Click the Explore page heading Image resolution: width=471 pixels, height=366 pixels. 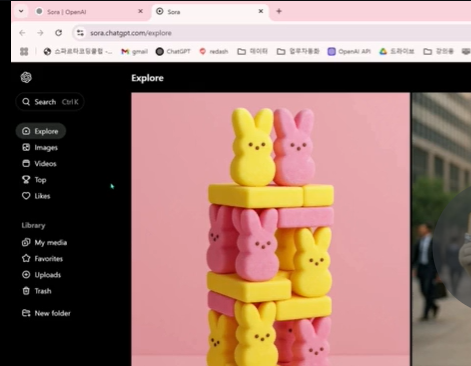click(147, 78)
